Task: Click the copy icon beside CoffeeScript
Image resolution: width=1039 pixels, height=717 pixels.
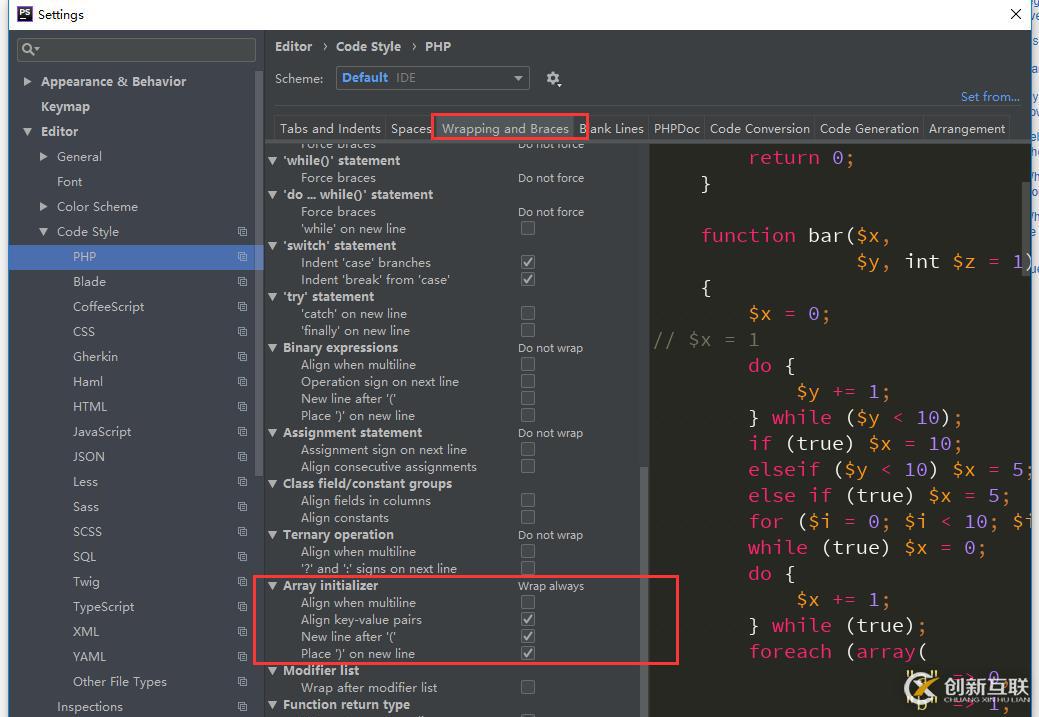Action: tap(242, 307)
